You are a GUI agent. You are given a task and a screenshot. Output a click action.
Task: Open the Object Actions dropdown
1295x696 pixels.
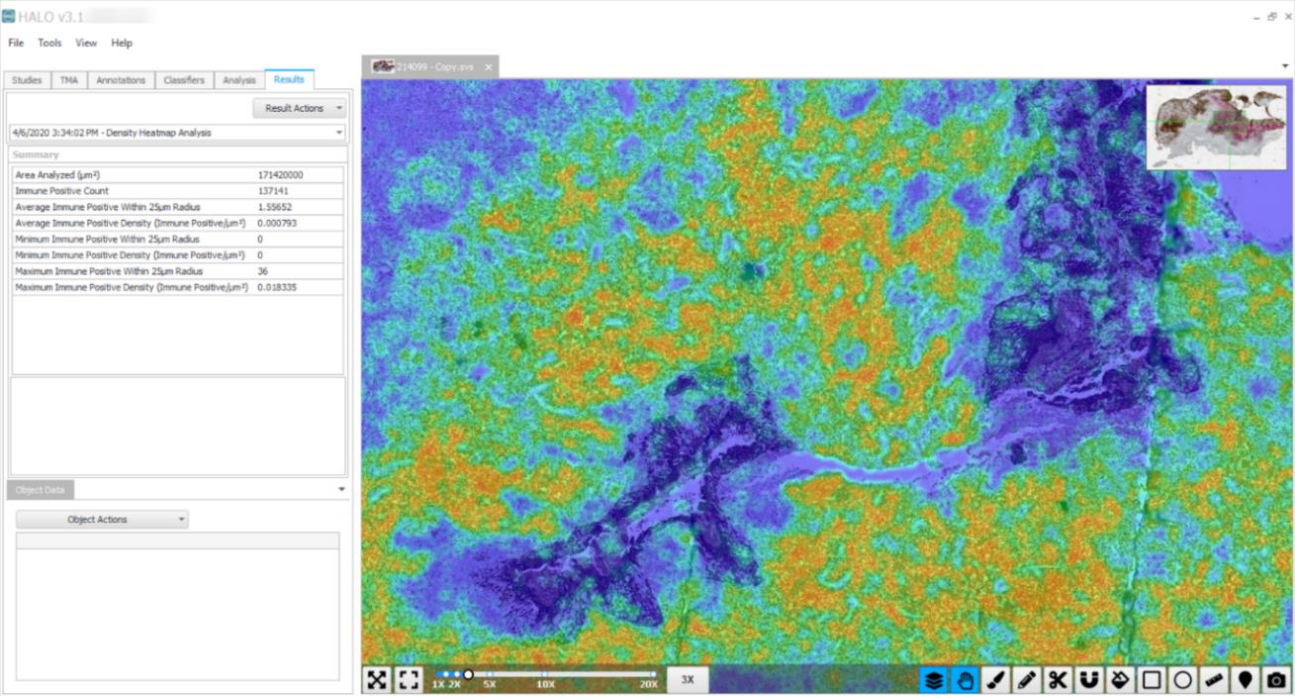[102, 520]
